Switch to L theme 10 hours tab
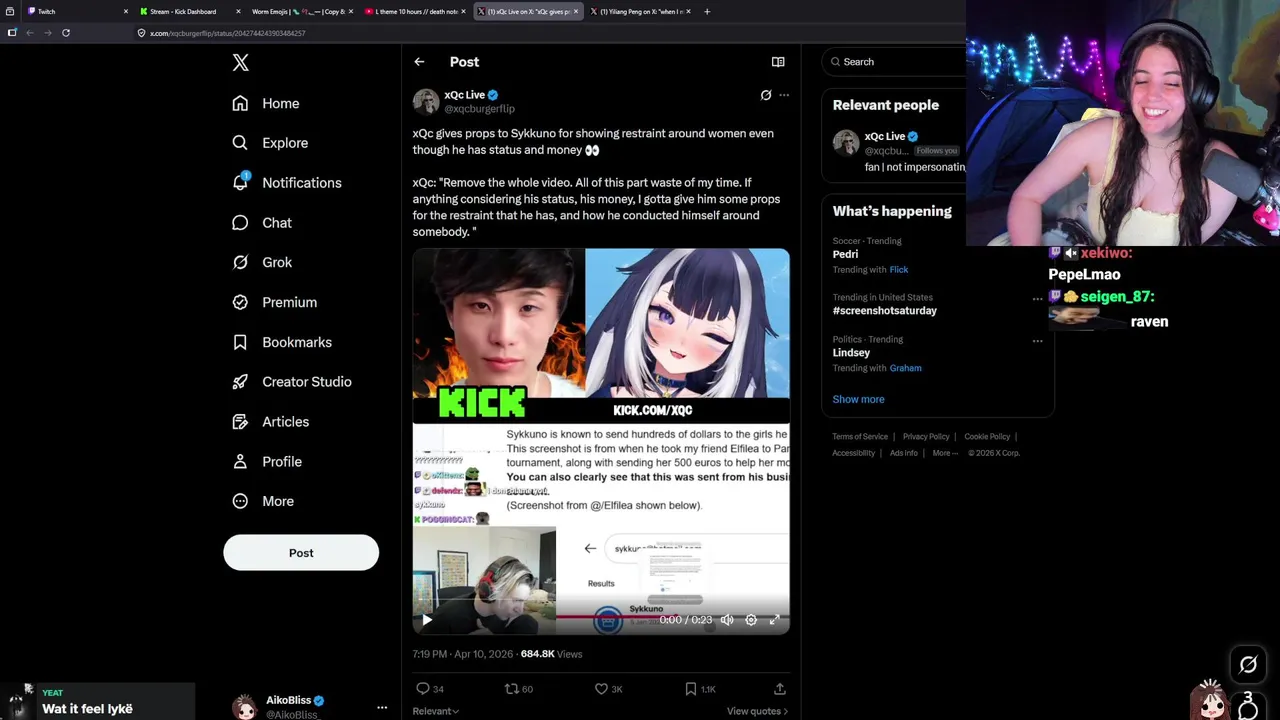Screen dimensions: 1280x720 415,11
